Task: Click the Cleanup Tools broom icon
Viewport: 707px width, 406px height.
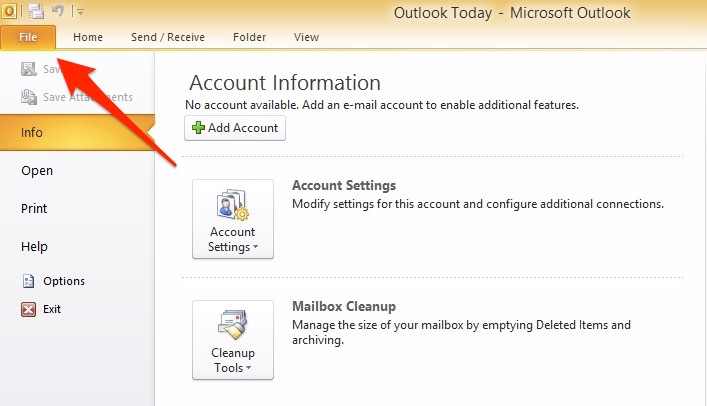Action: click(233, 324)
